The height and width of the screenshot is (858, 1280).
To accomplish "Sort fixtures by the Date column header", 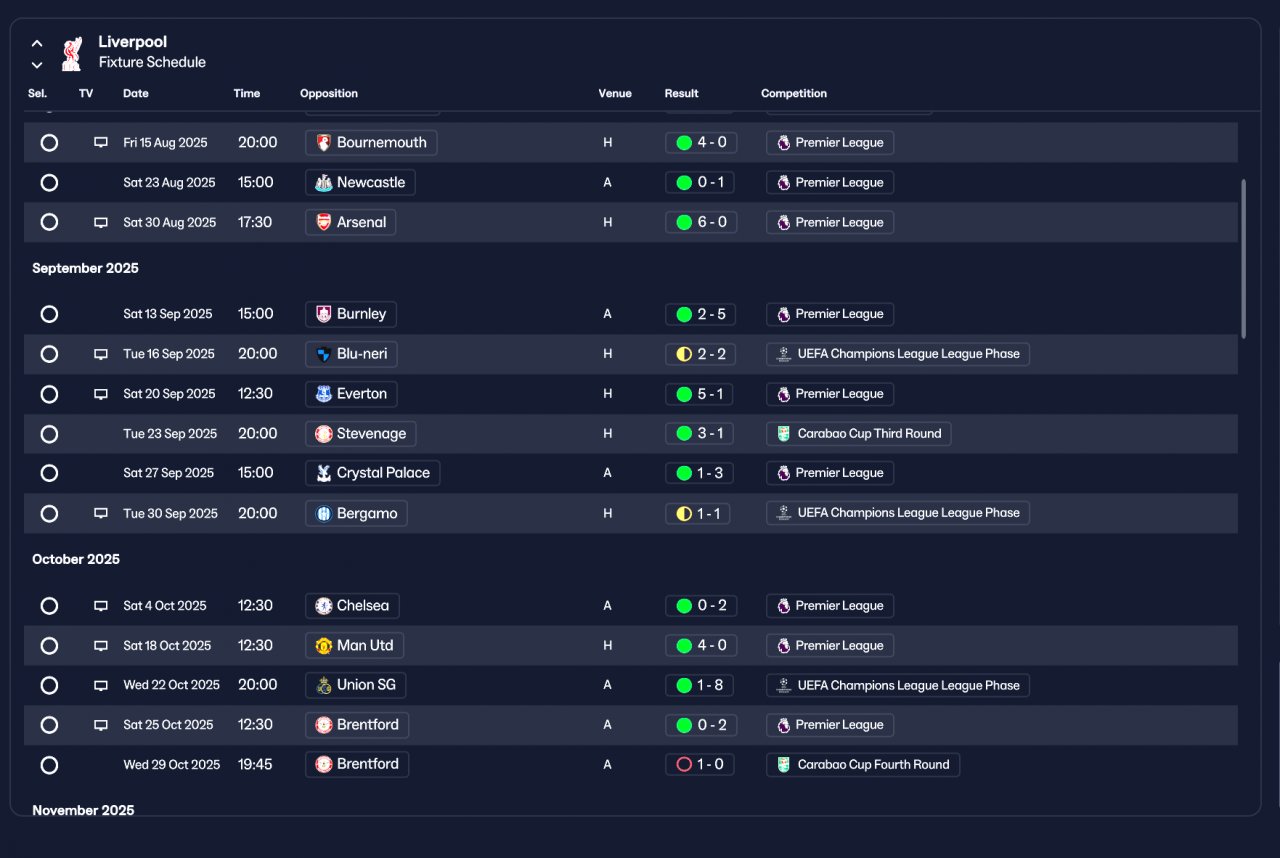I will (x=136, y=93).
